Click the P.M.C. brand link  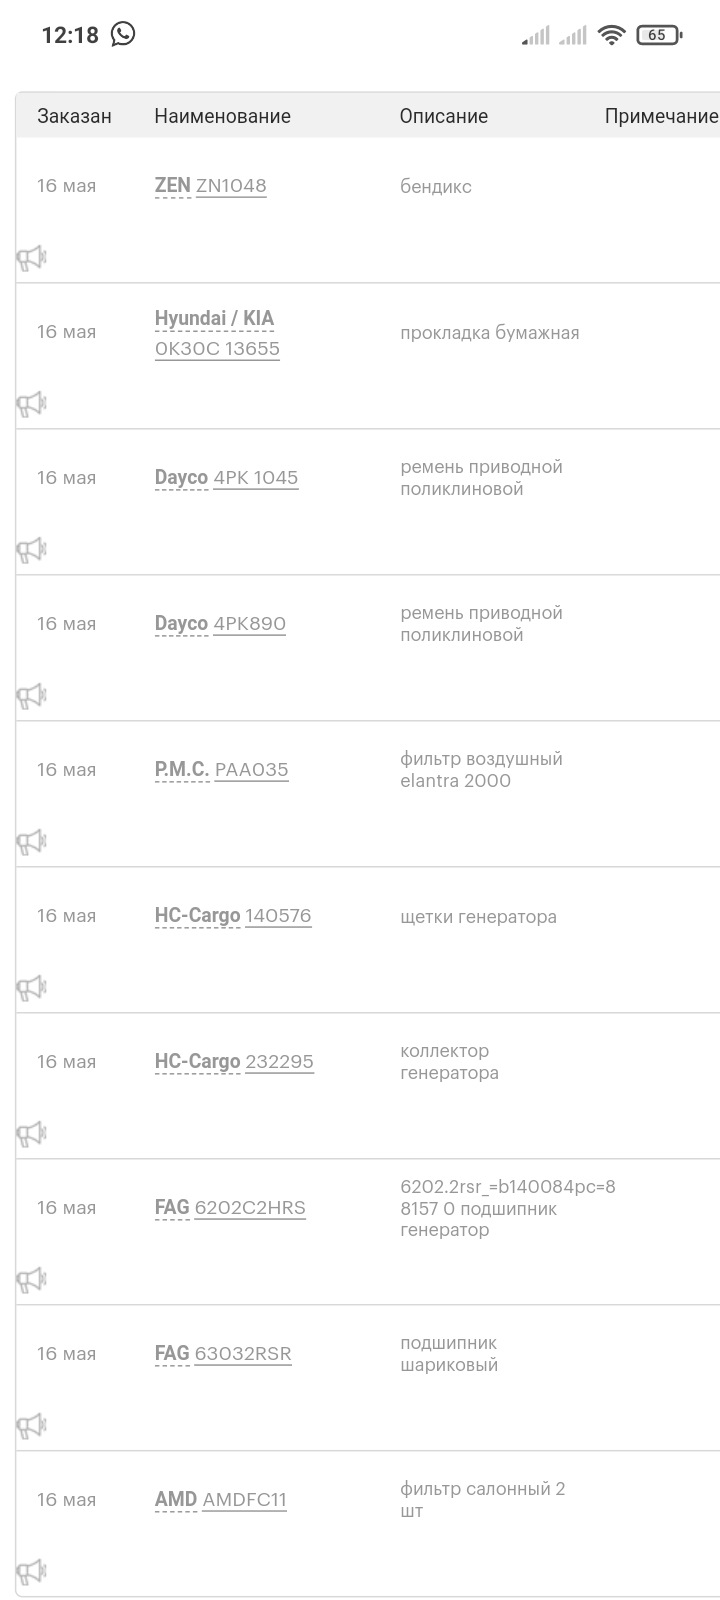pyautogui.click(x=182, y=770)
